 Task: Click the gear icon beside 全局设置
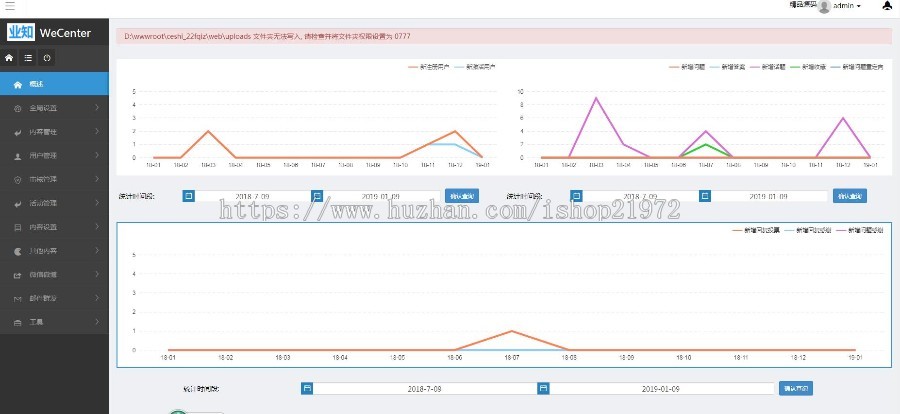[x=17, y=108]
